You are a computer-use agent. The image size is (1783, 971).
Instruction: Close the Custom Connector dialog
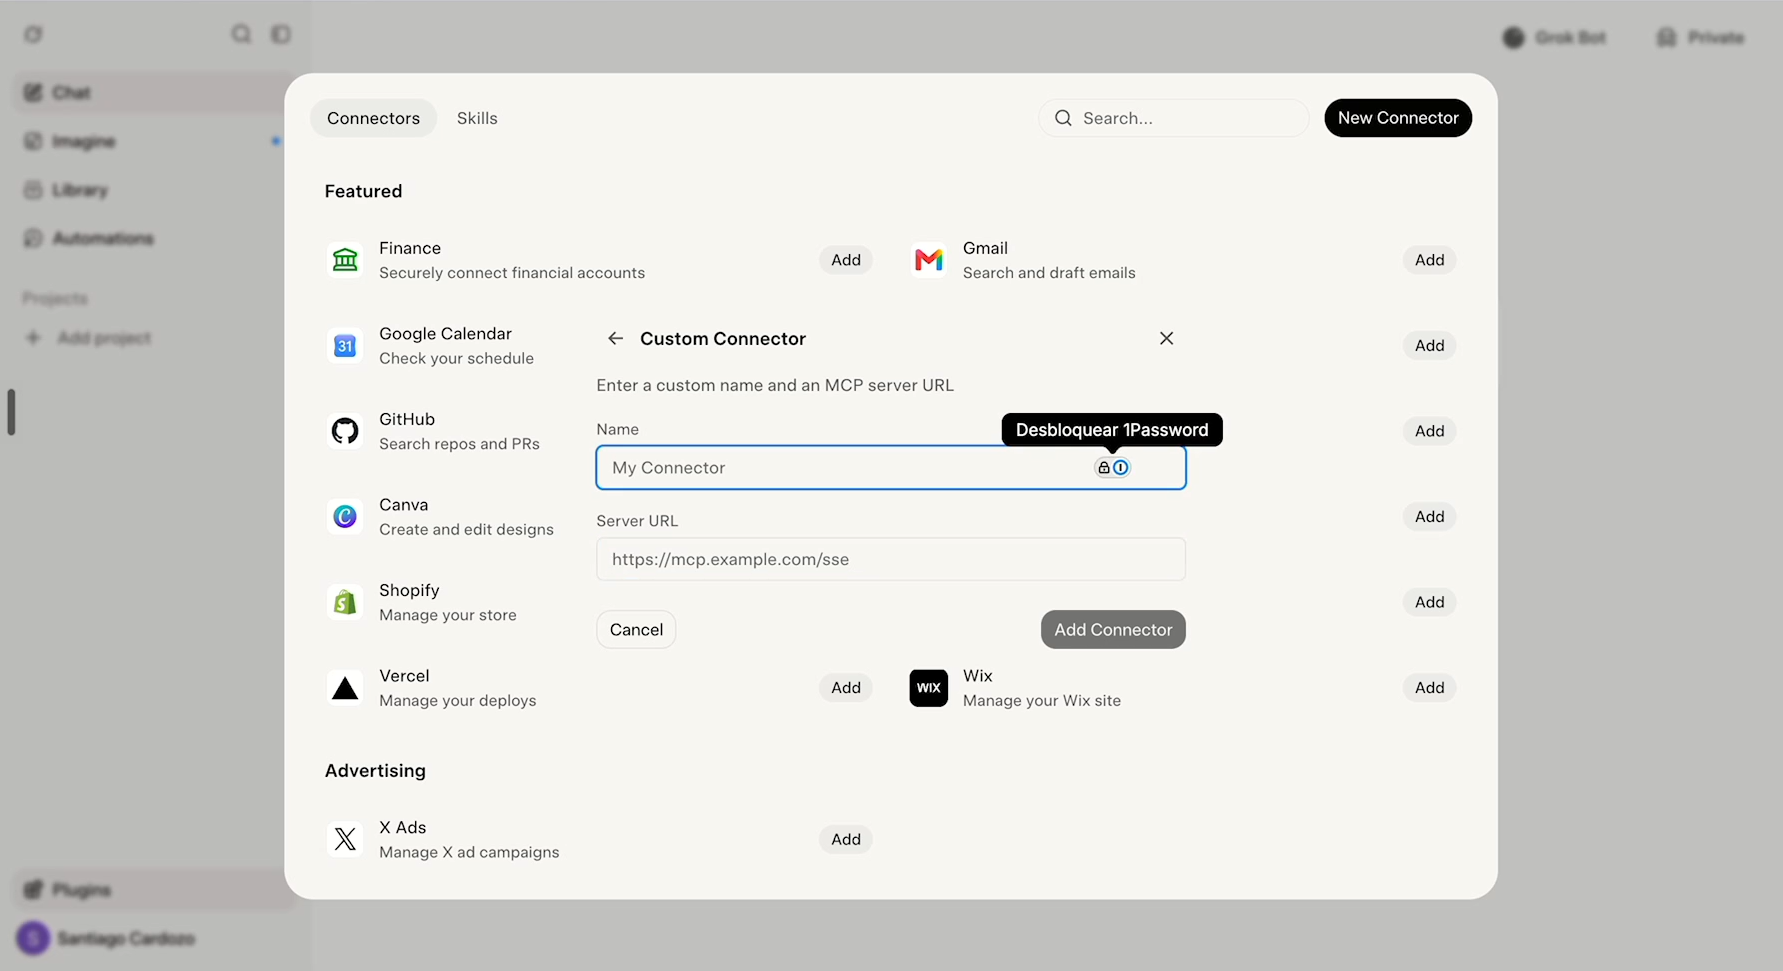pyautogui.click(x=1166, y=339)
